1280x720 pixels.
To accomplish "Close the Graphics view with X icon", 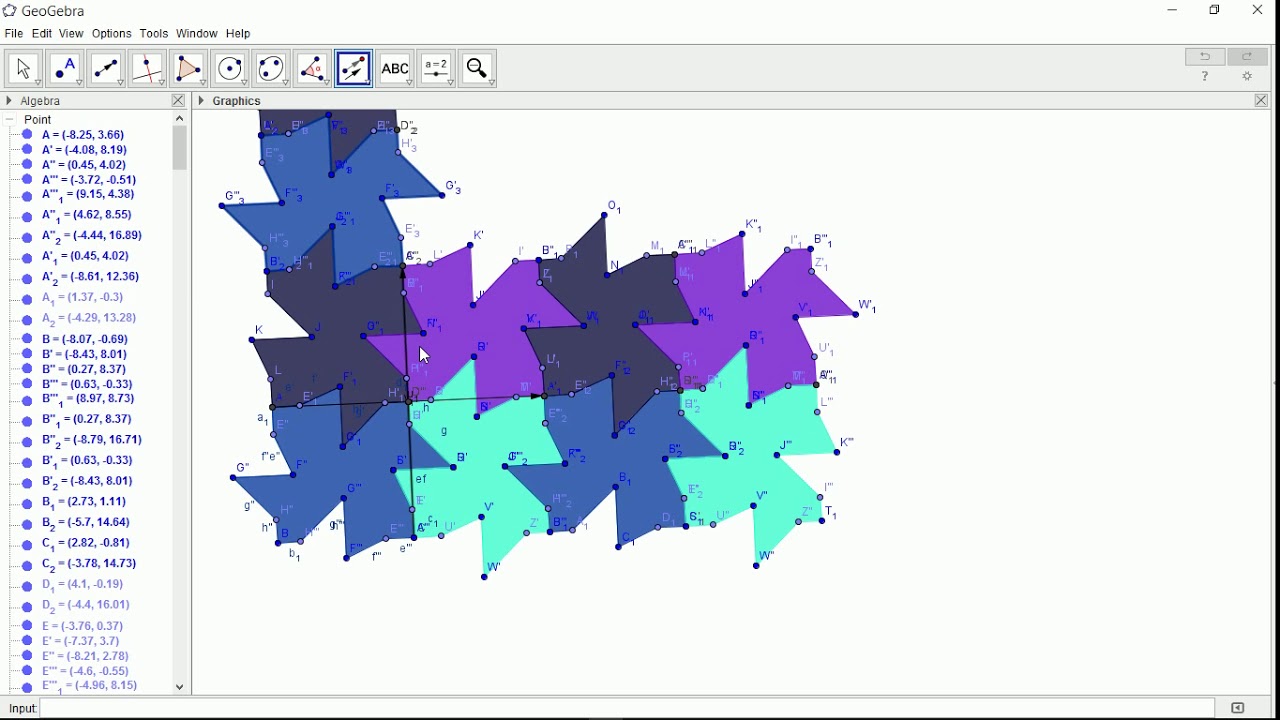I will 1262,101.
